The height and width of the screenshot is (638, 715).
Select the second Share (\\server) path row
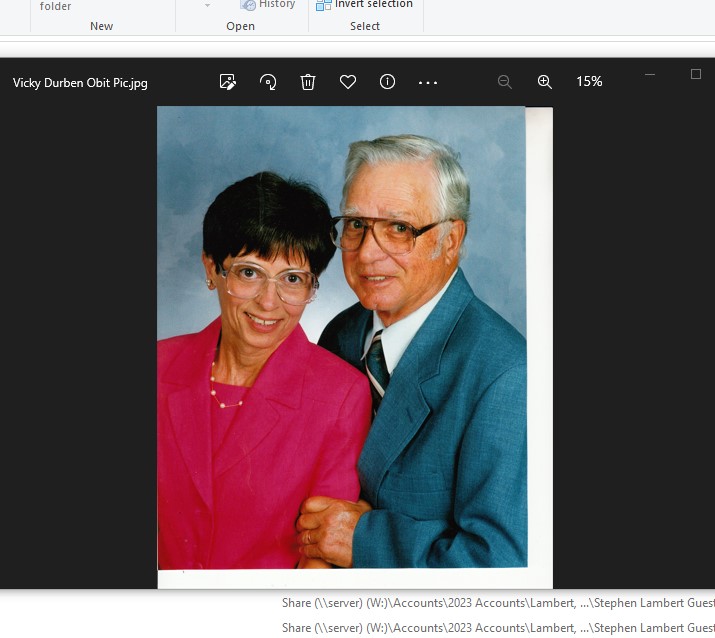497,628
